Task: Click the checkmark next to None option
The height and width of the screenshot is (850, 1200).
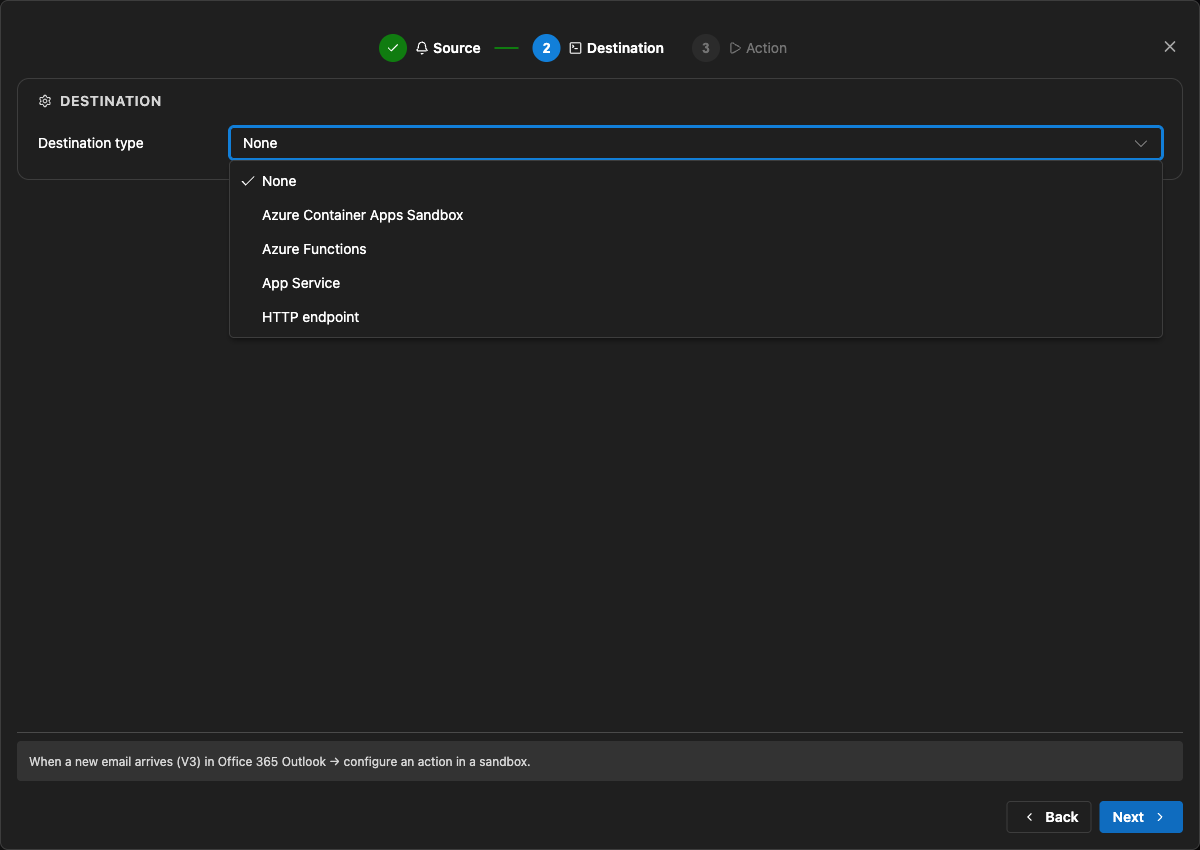Action: (247, 181)
